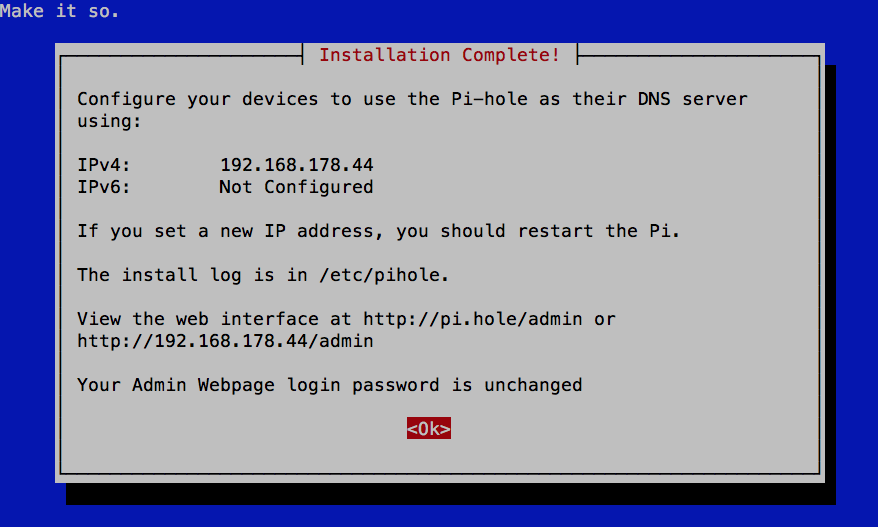This screenshot has height=528, width=878.
Task: Select the IPv4 address value 192.168.178.44
Action: click(x=297, y=165)
